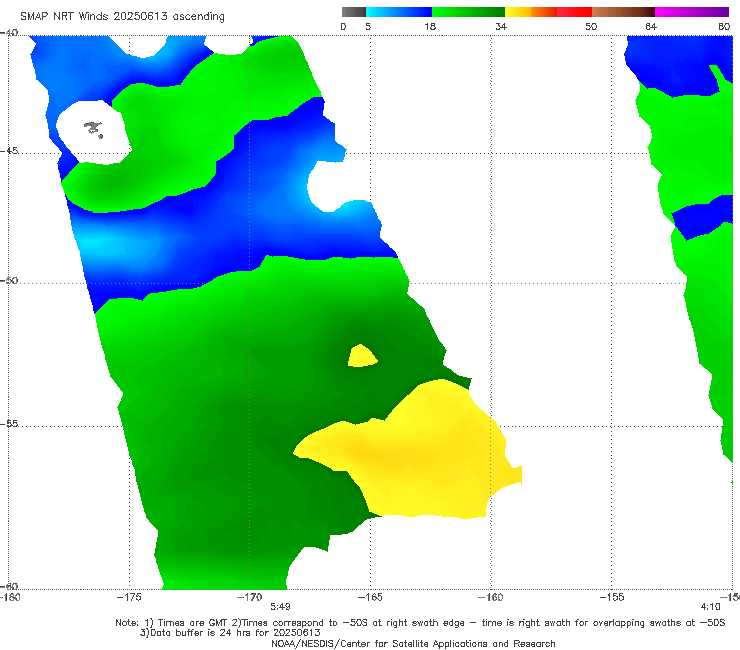Click the magenta-purple segment of the color bar
The width and height of the screenshot is (740, 650).
pyautogui.click(x=692, y=12)
